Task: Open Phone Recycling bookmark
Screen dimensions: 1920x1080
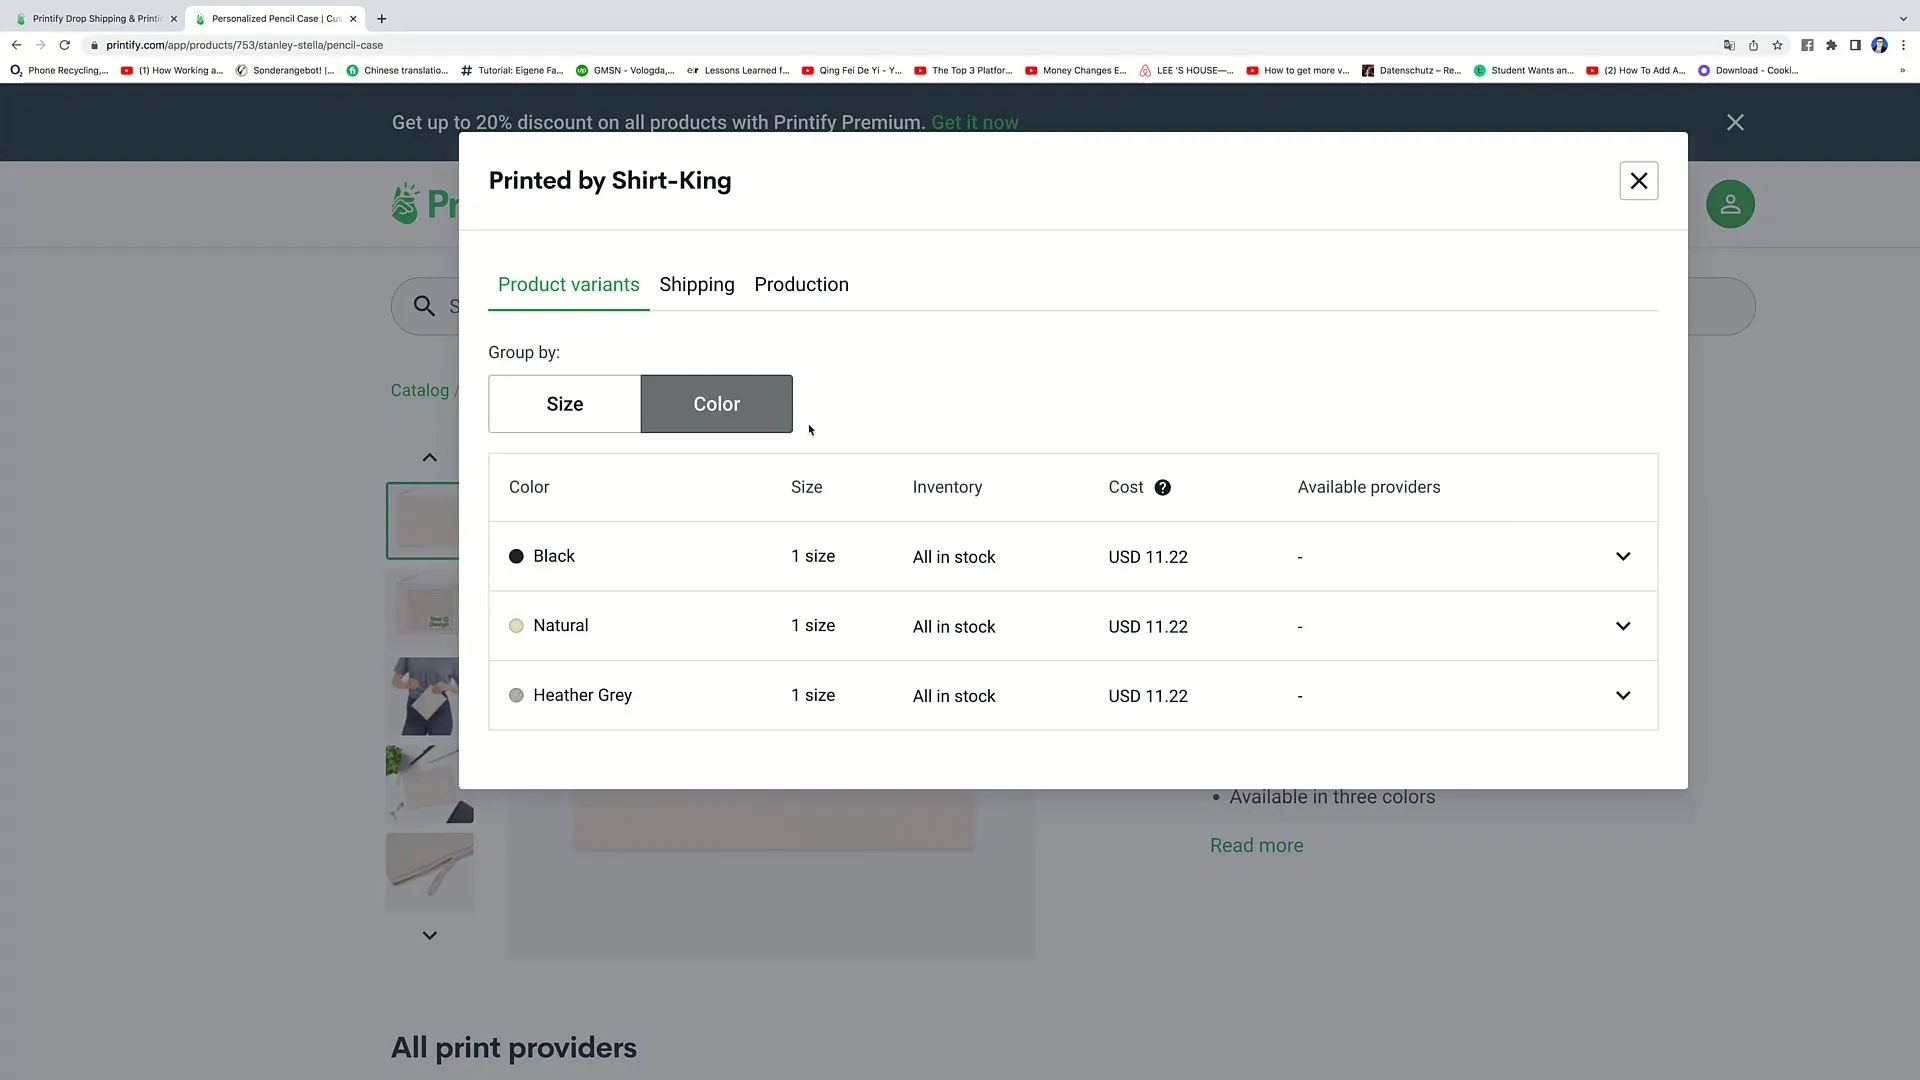Action: (59, 71)
